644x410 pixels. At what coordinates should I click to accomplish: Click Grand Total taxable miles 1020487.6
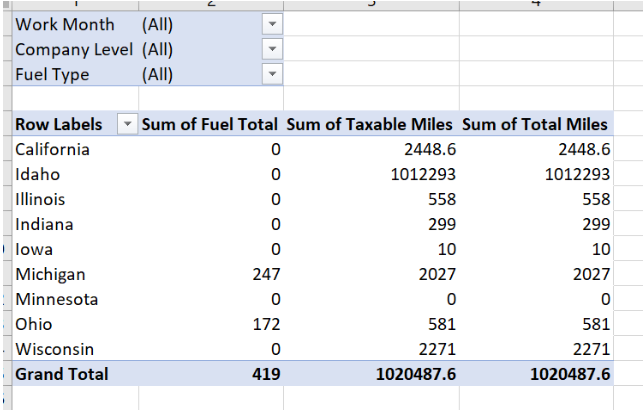point(416,374)
